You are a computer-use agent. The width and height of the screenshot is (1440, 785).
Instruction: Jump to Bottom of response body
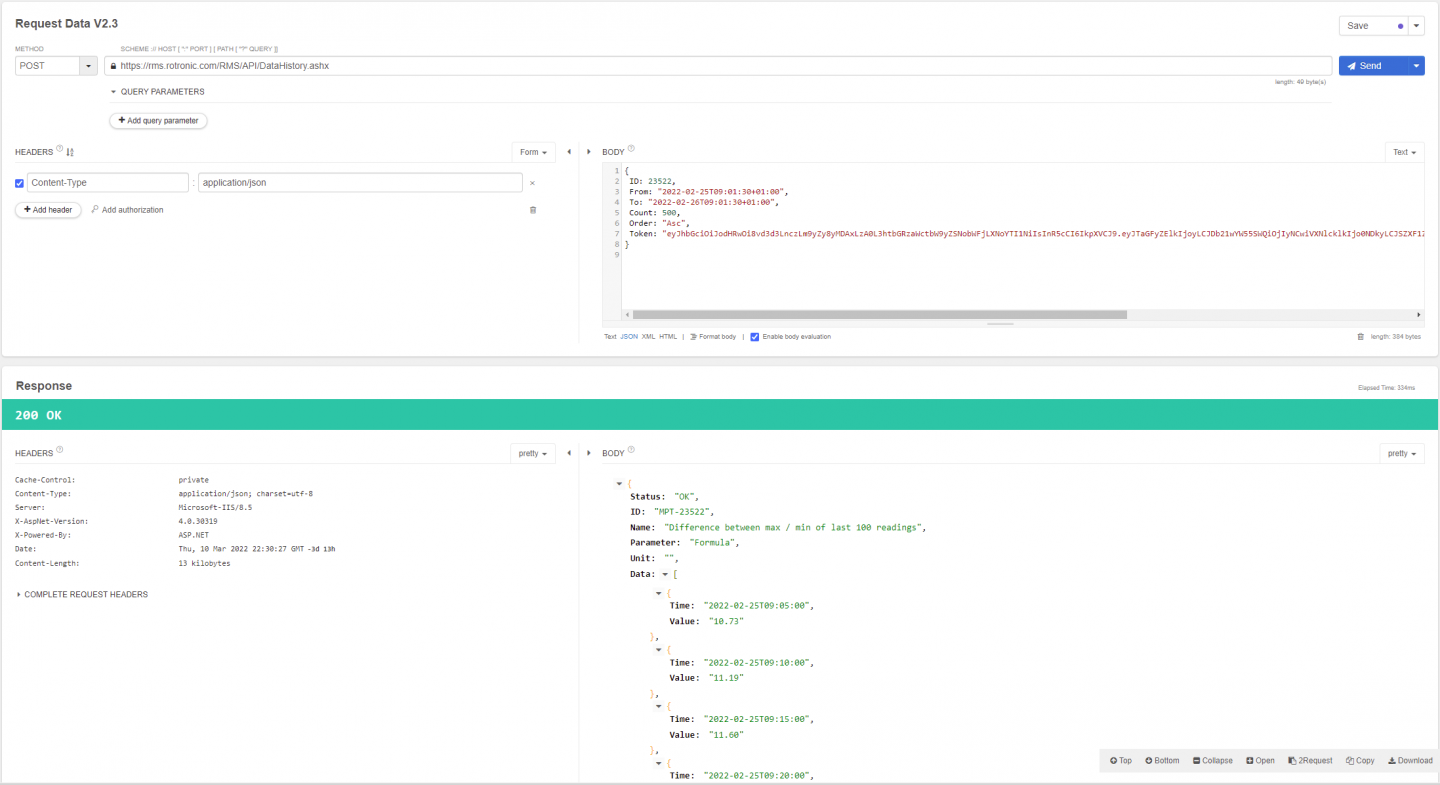pos(1162,761)
